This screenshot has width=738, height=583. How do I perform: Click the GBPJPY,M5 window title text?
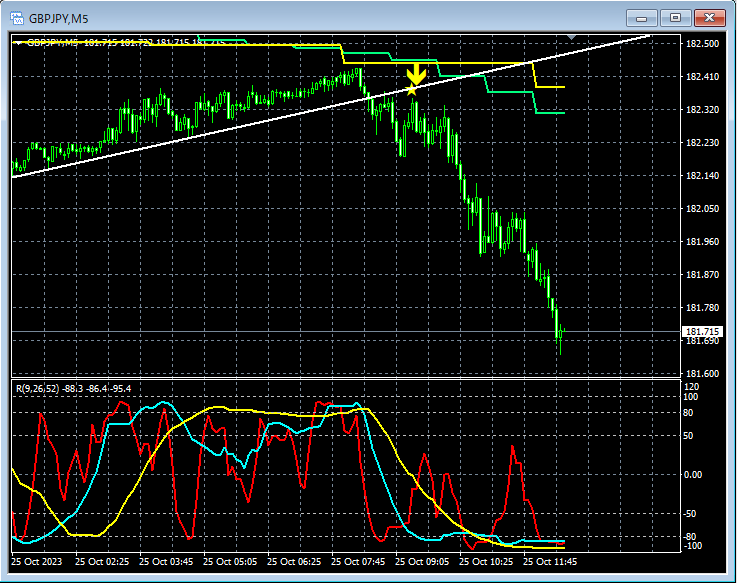[58, 19]
